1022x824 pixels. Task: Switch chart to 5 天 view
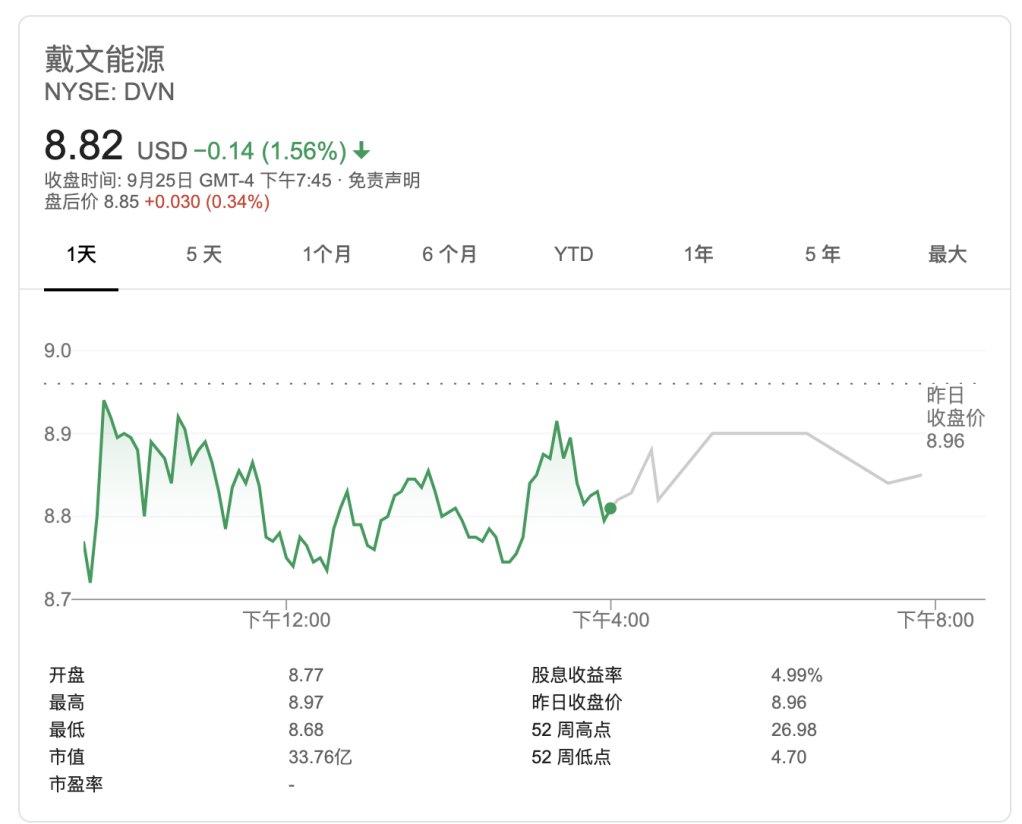click(x=204, y=254)
